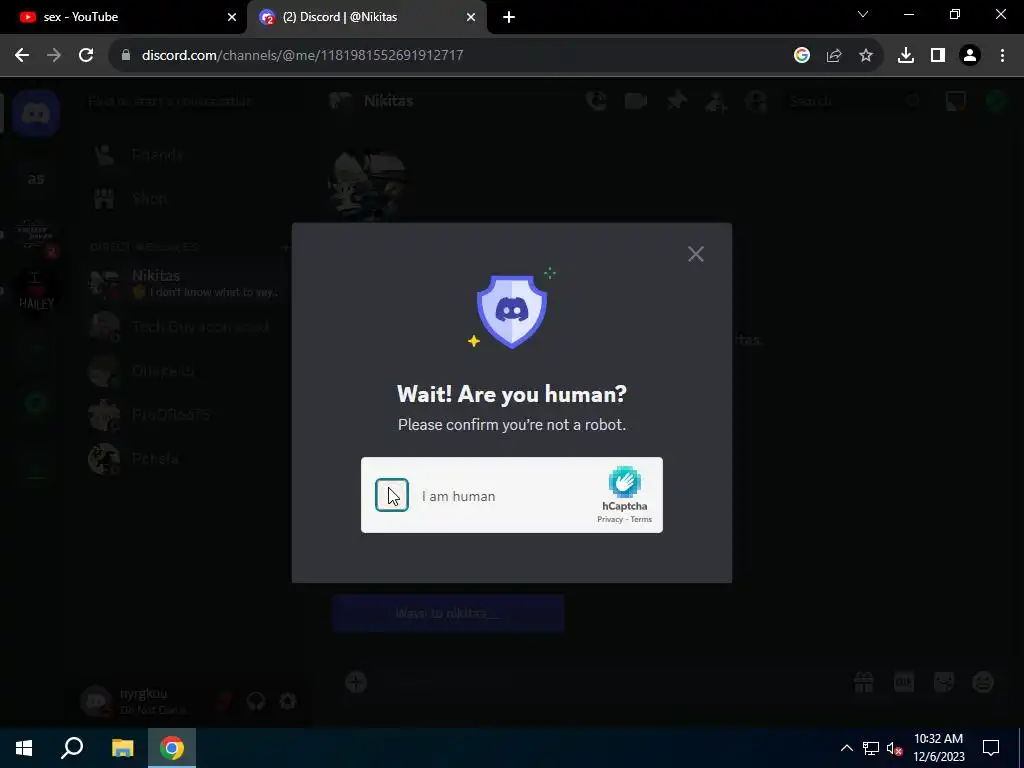Open the Windows notification center
The height and width of the screenshot is (768, 1024).
(x=991, y=748)
